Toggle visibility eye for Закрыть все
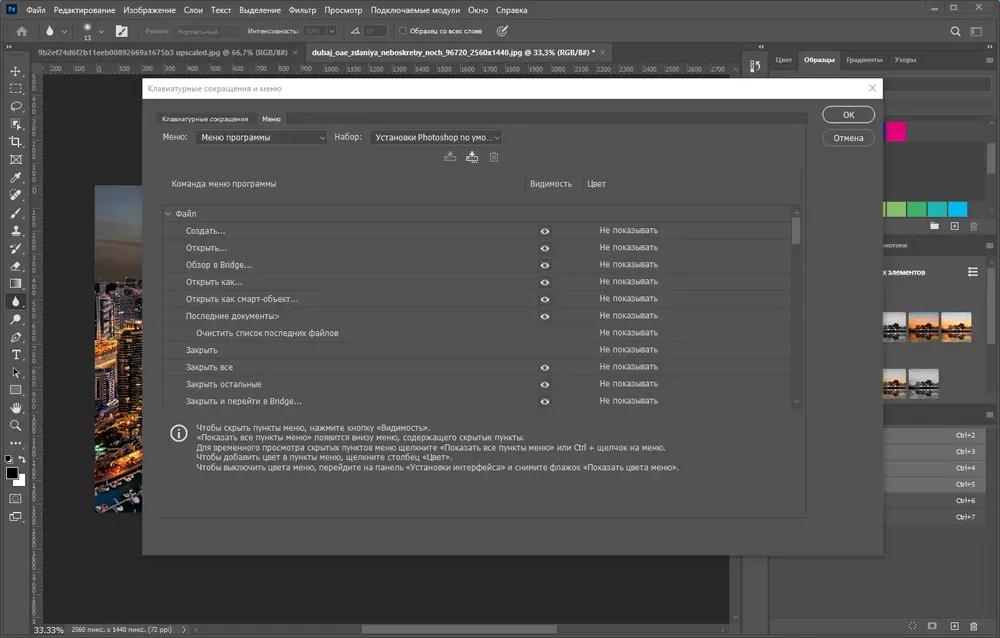This screenshot has width=1000, height=638. click(545, 367)
